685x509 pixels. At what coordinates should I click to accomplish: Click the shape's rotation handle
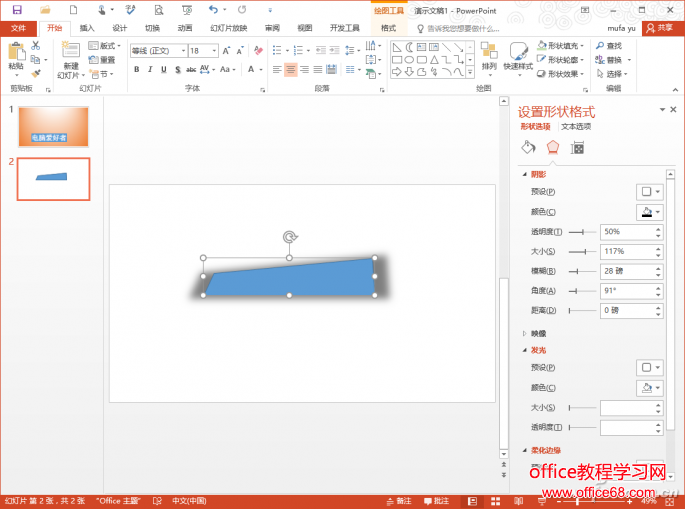click(x=289, y=237)
